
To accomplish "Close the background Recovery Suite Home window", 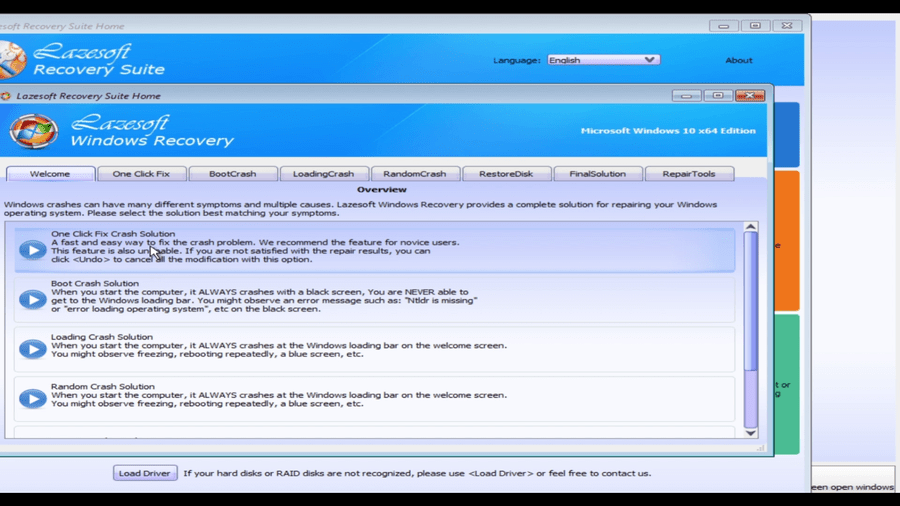I will [x=787, y=26].
